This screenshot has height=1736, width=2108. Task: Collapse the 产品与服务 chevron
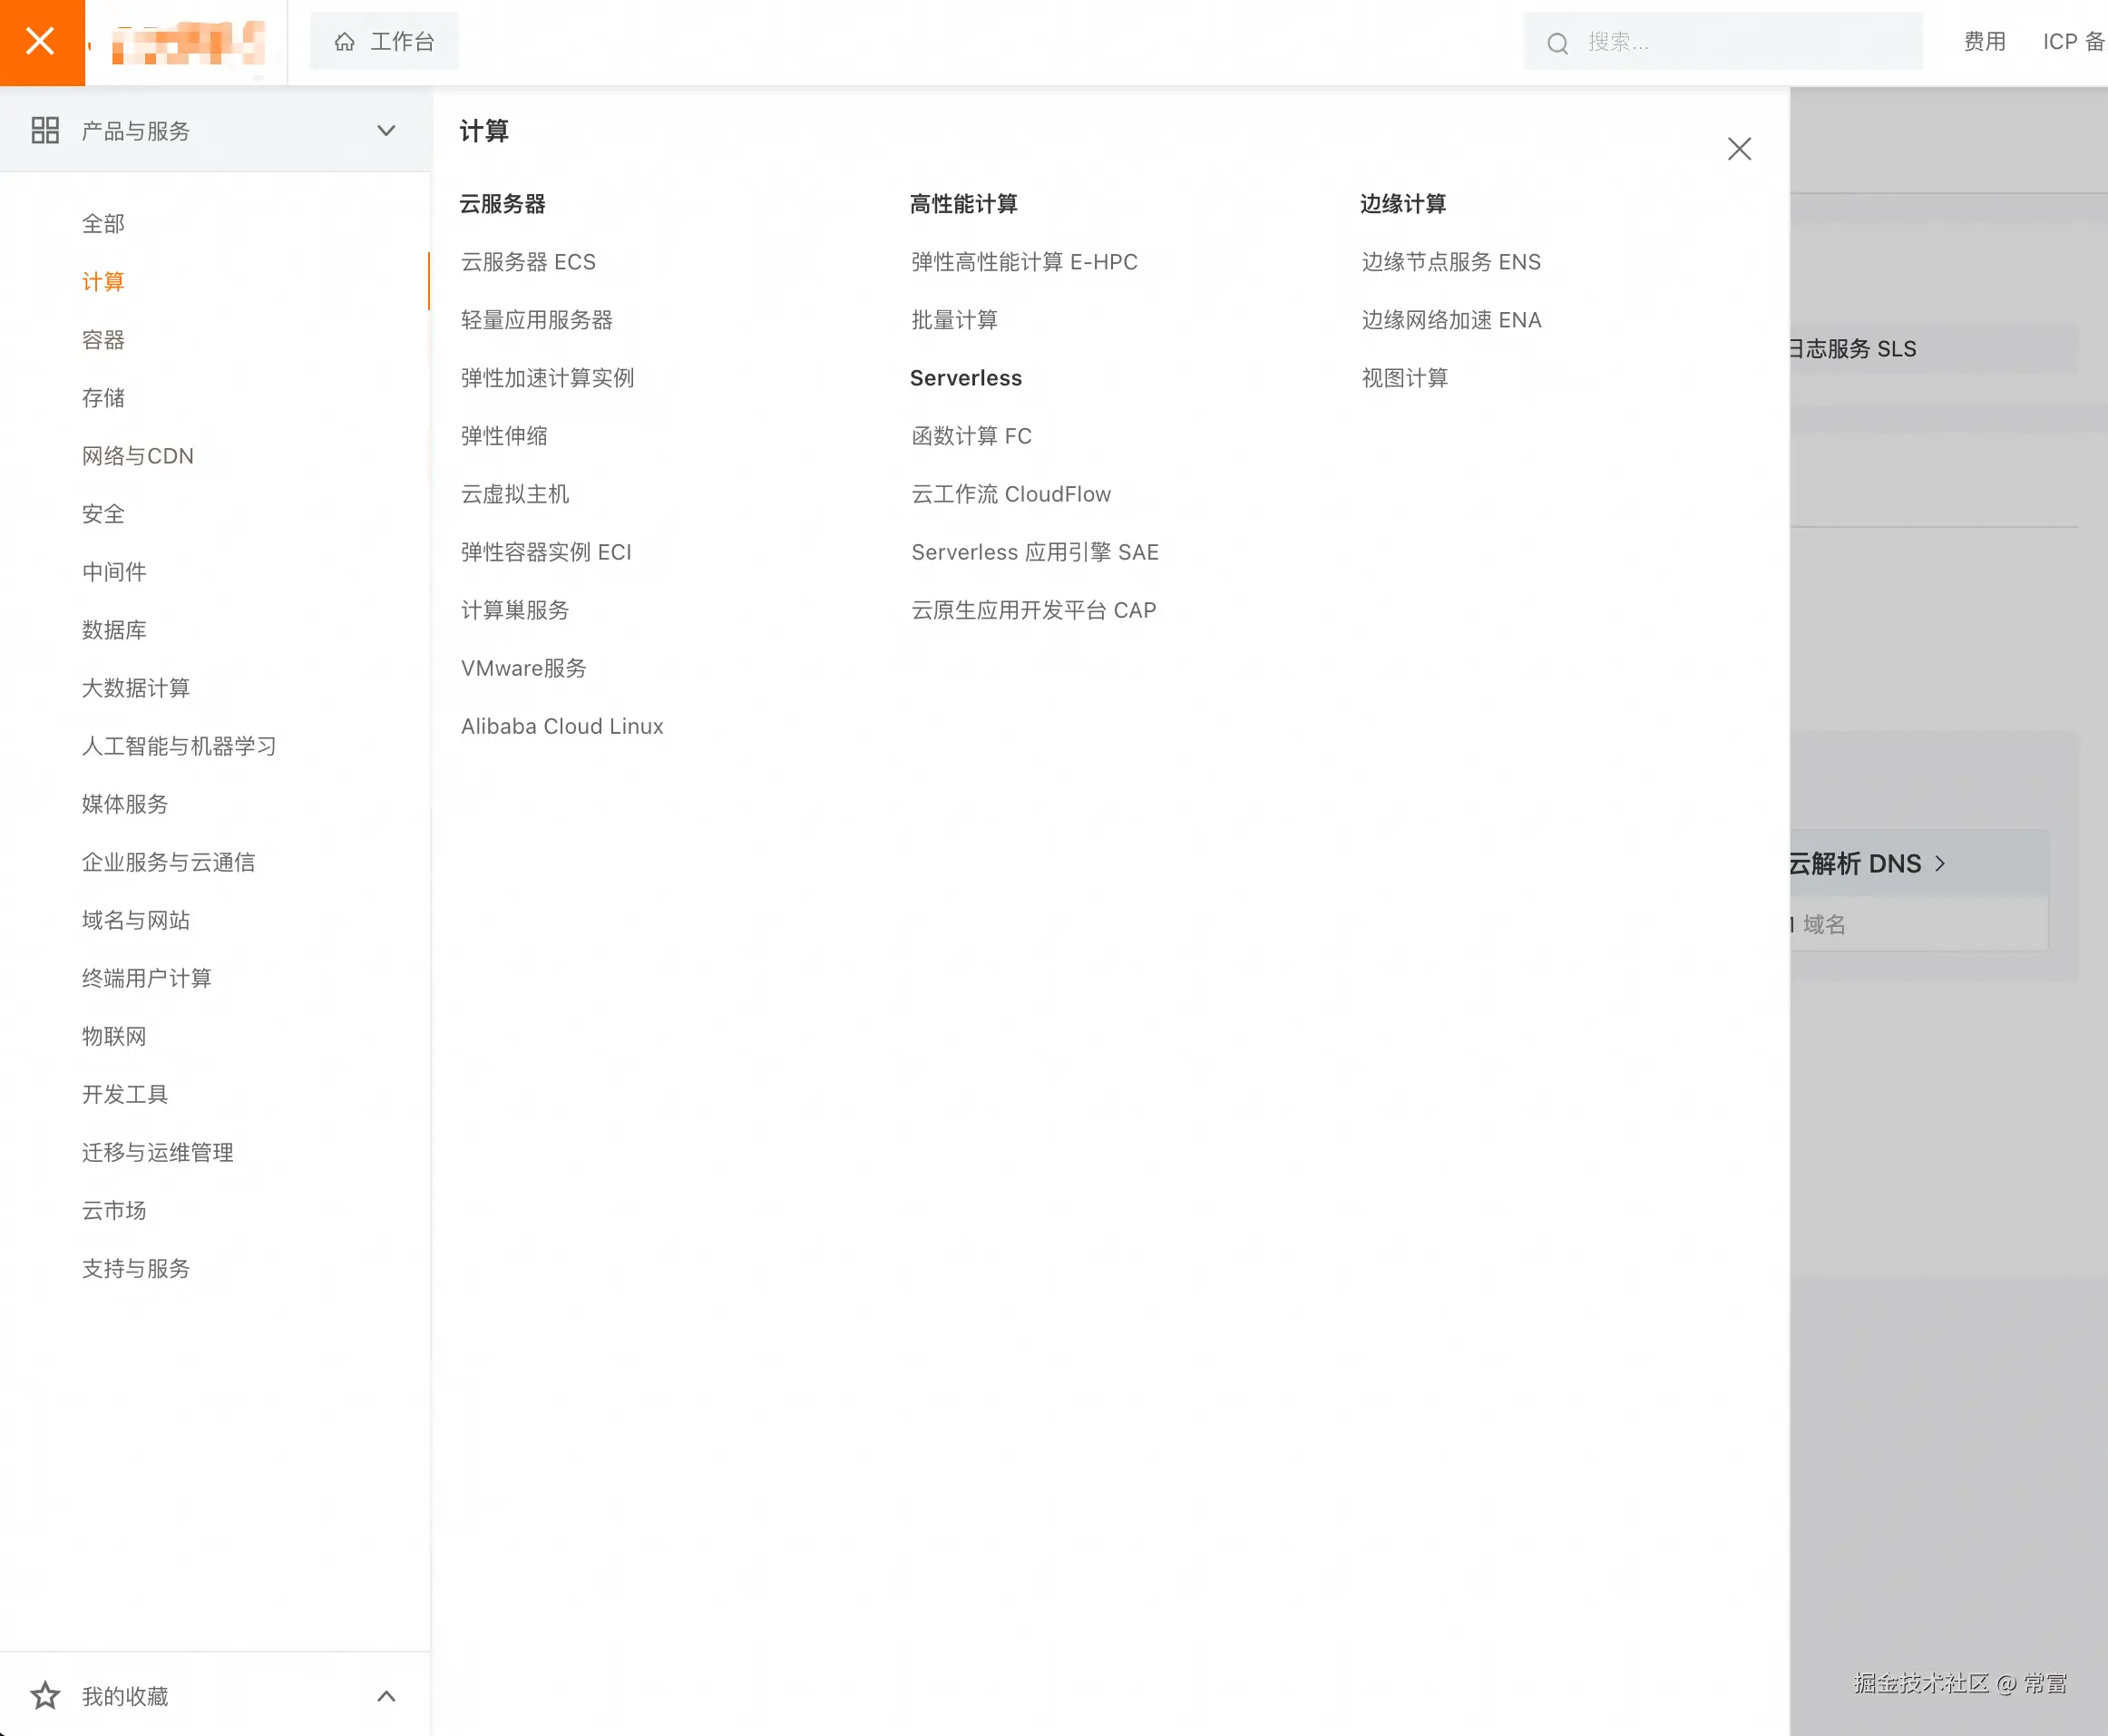click(386, 131)
